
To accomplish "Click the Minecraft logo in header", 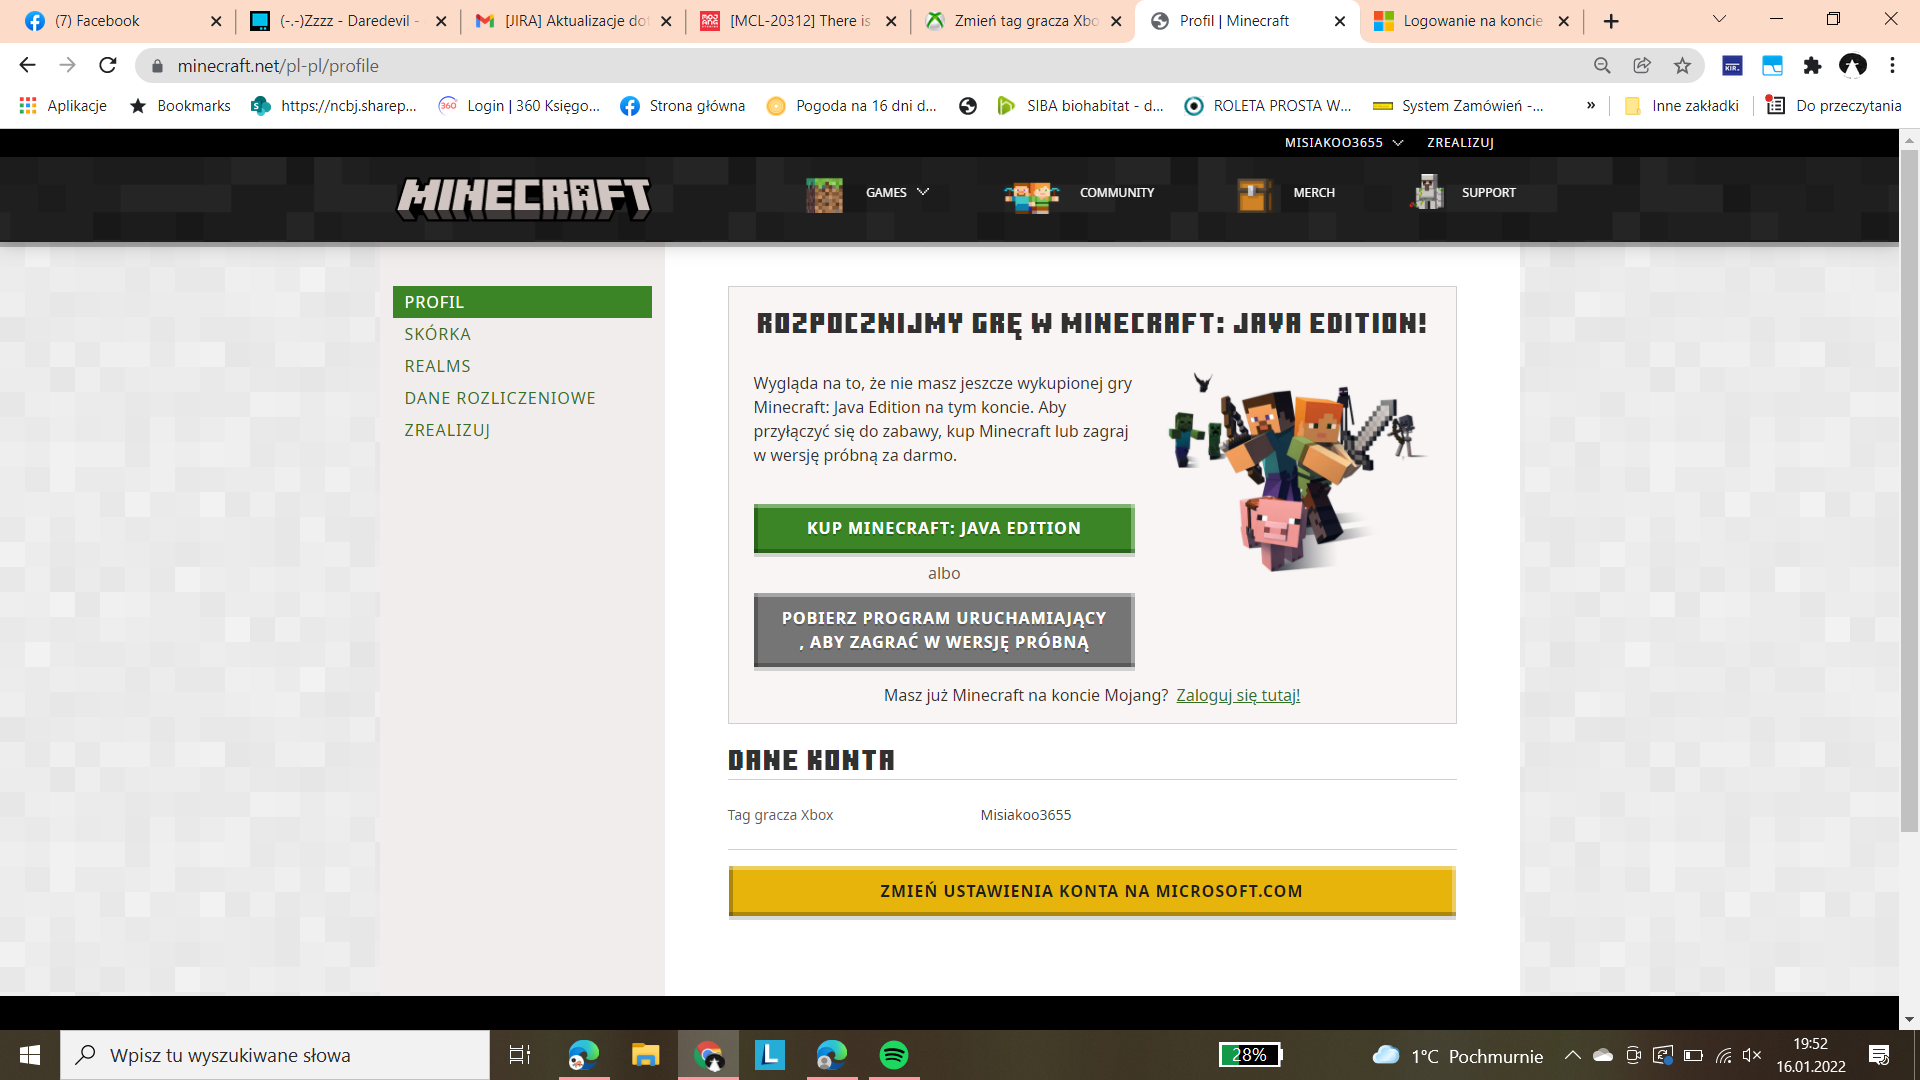I will pyautogui.click(x=524, y=197).
